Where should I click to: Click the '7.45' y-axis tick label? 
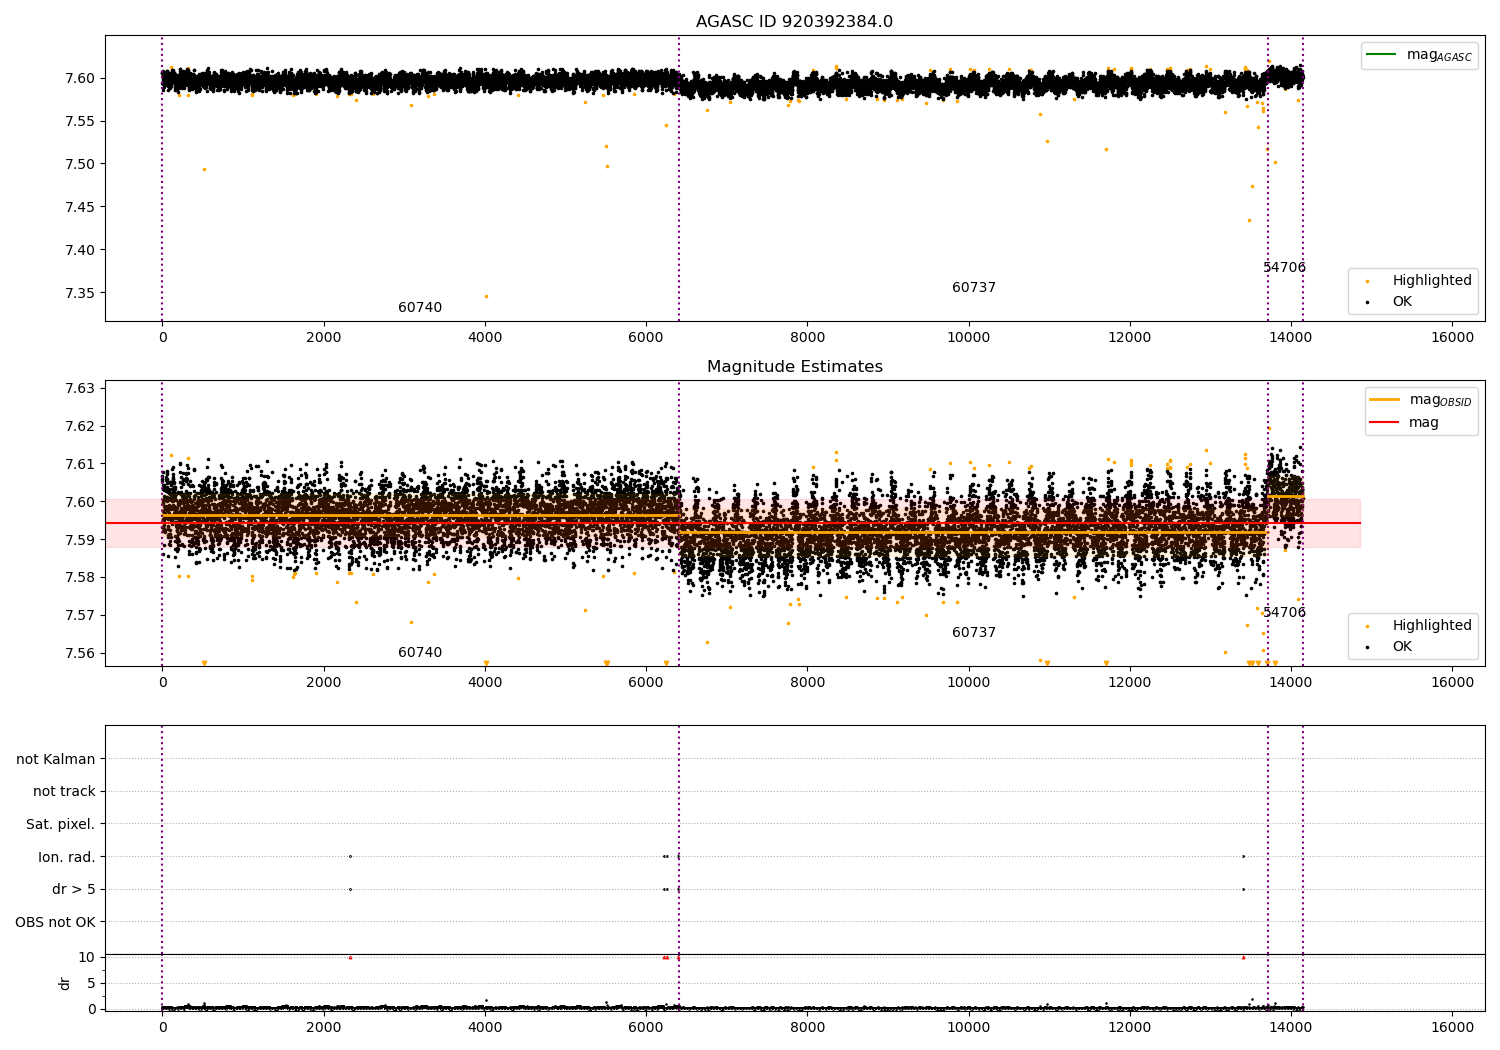[x=80, y=207]
